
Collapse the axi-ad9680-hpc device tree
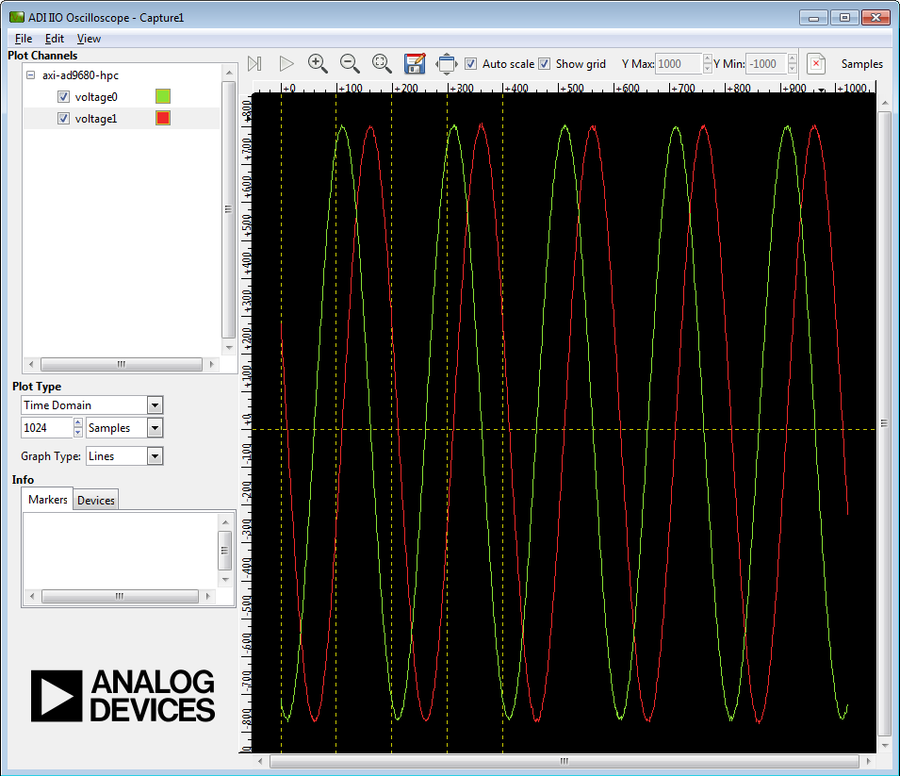tap(31, 75)
